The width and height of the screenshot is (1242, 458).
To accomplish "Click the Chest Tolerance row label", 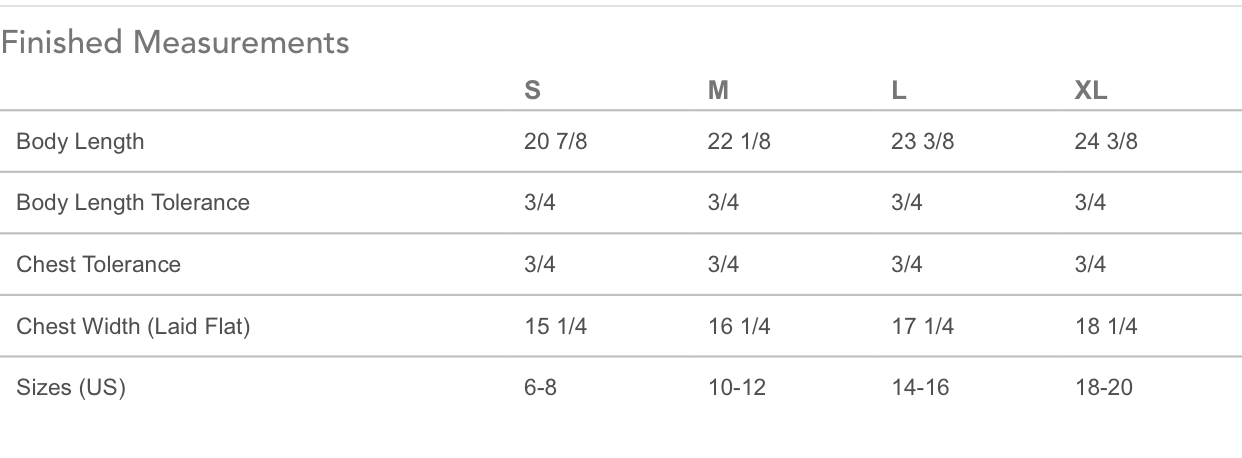I will pyautogui.click(x=99, y=265).
